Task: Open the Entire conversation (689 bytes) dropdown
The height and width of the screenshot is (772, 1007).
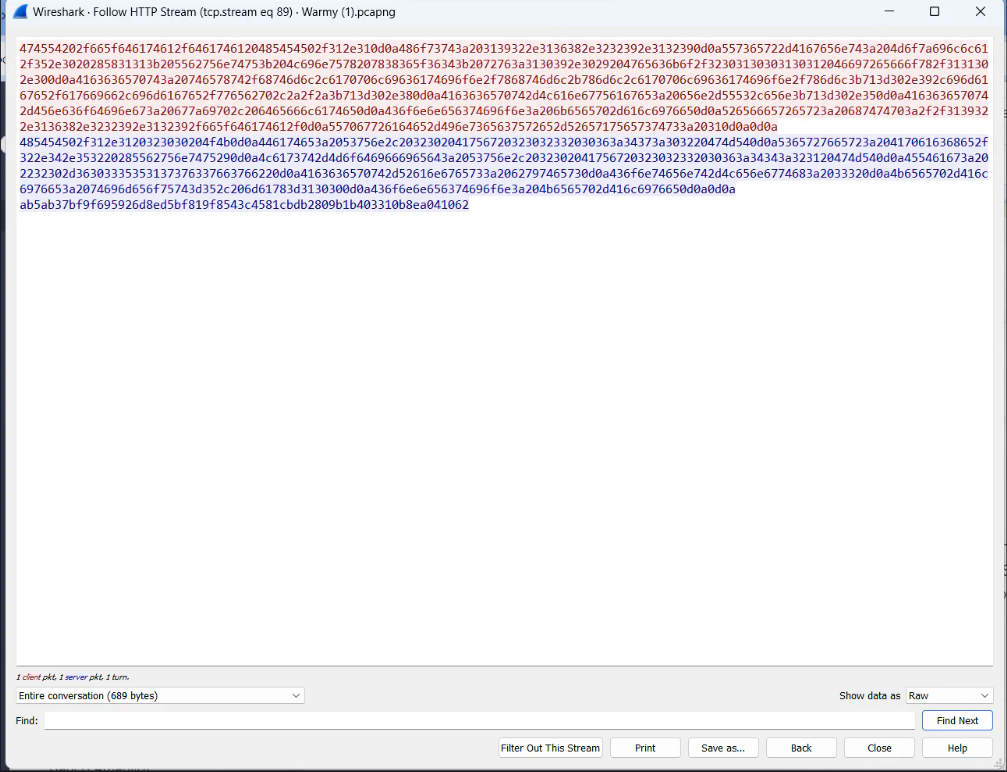Action: click(x=160, y=695)
